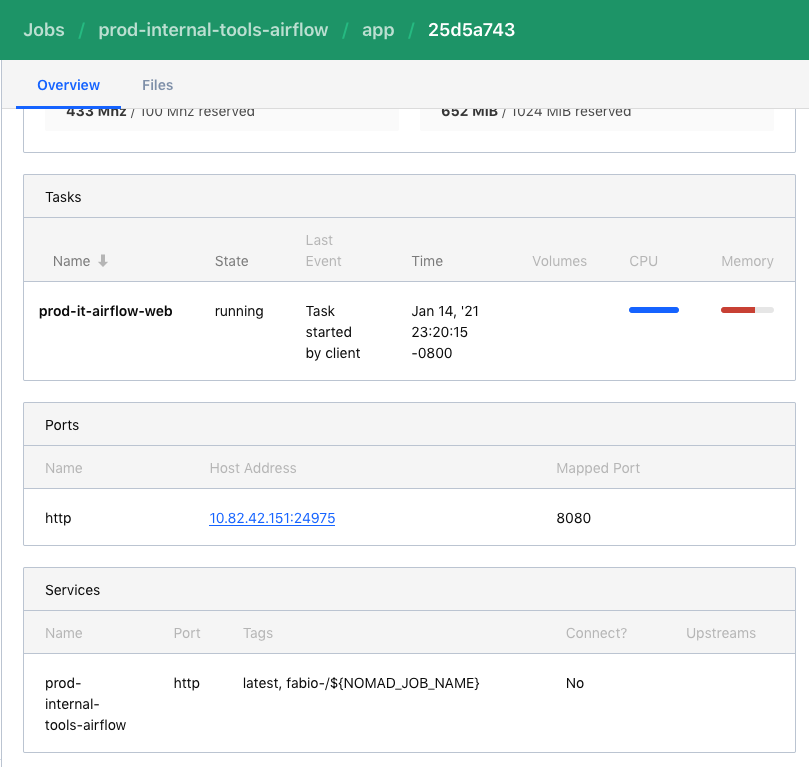The height and width of the screenshot is (767, 809).
Task: Click the Upstreams column header
Action: (x=720, y=633)
